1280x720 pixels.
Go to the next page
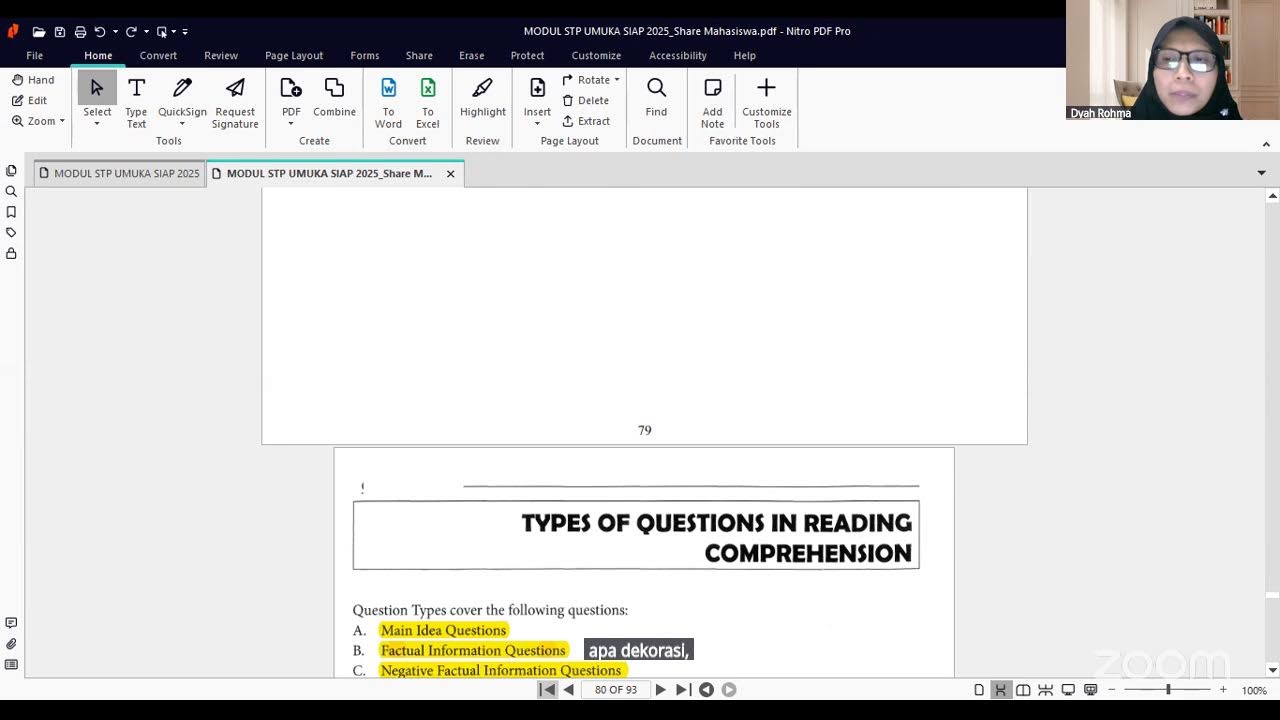pyautogui.click(x=660, y=690)
